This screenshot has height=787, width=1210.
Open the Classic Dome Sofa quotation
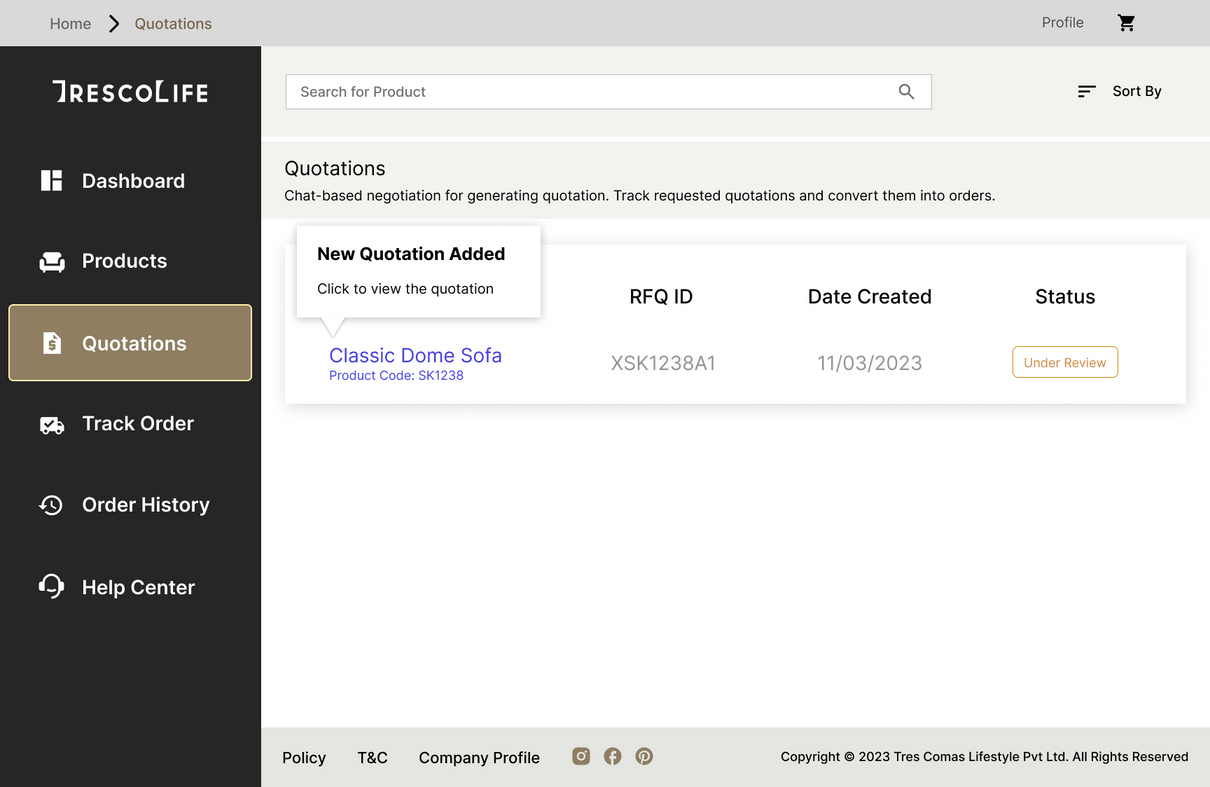[x=415, y=356]
